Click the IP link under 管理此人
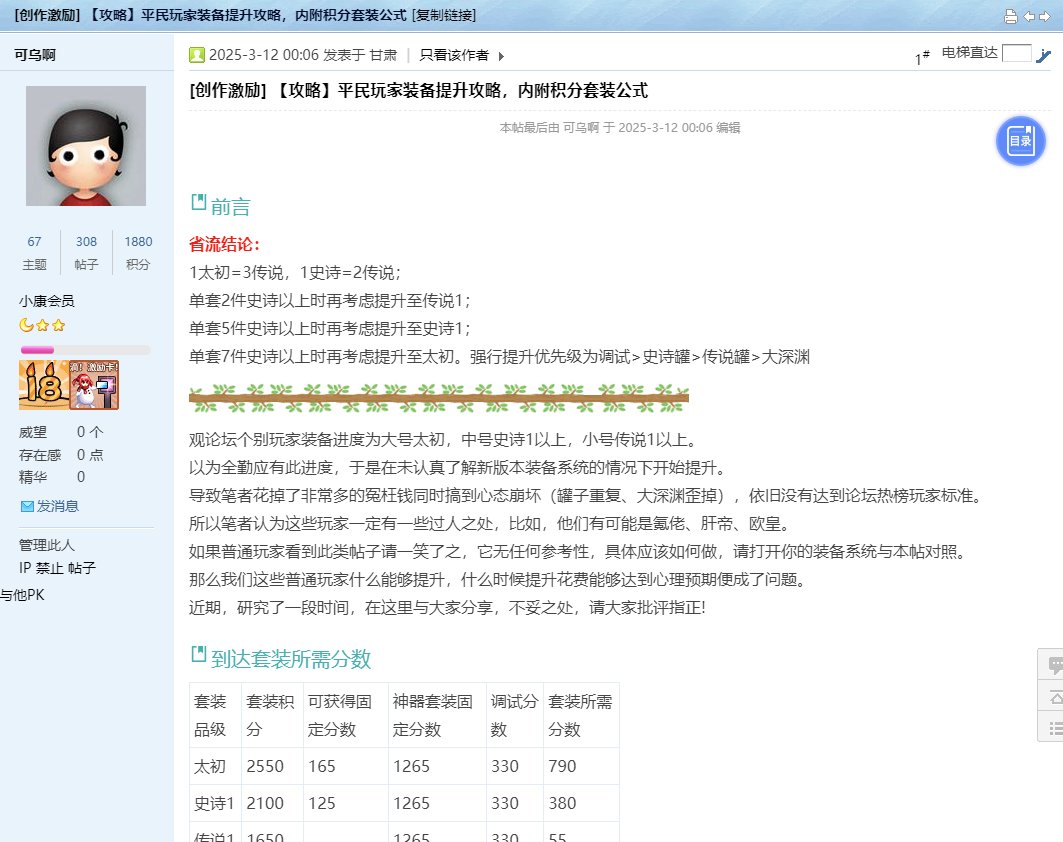The width and height of the screenshot is (1063, 842). pyautogui.click(x=25, y=568)
